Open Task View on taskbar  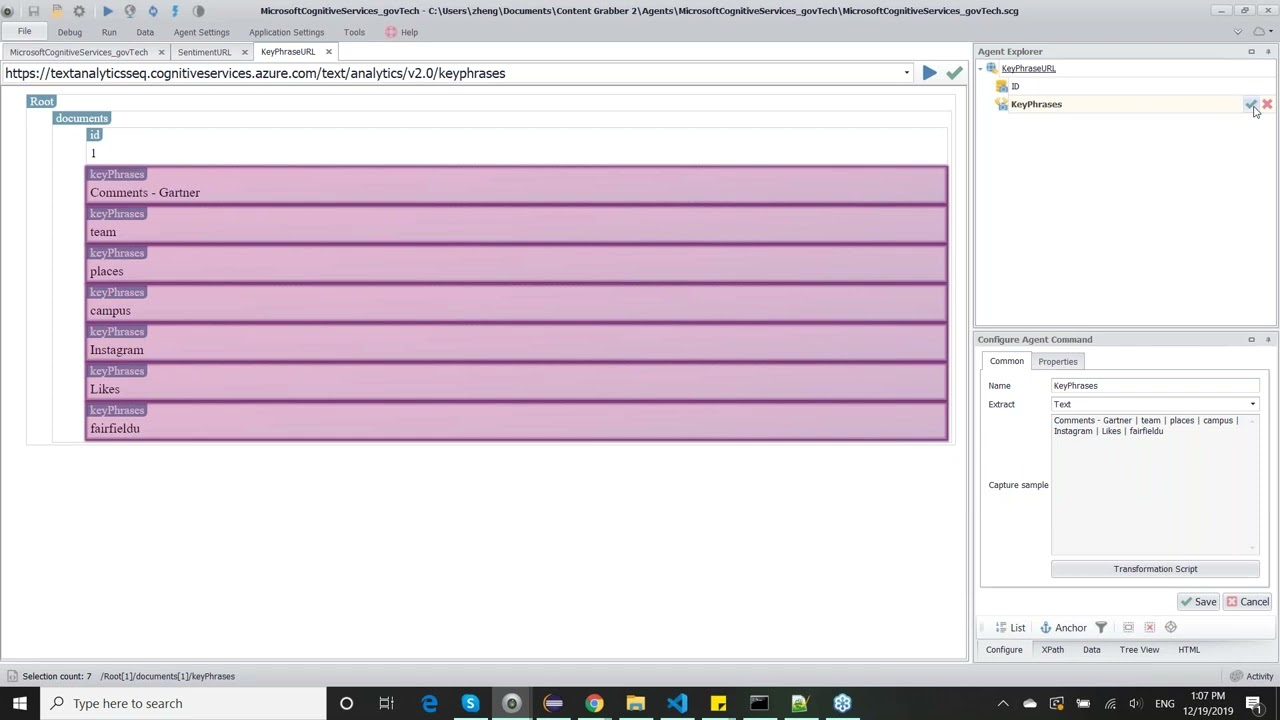click(x=386, y=703)
